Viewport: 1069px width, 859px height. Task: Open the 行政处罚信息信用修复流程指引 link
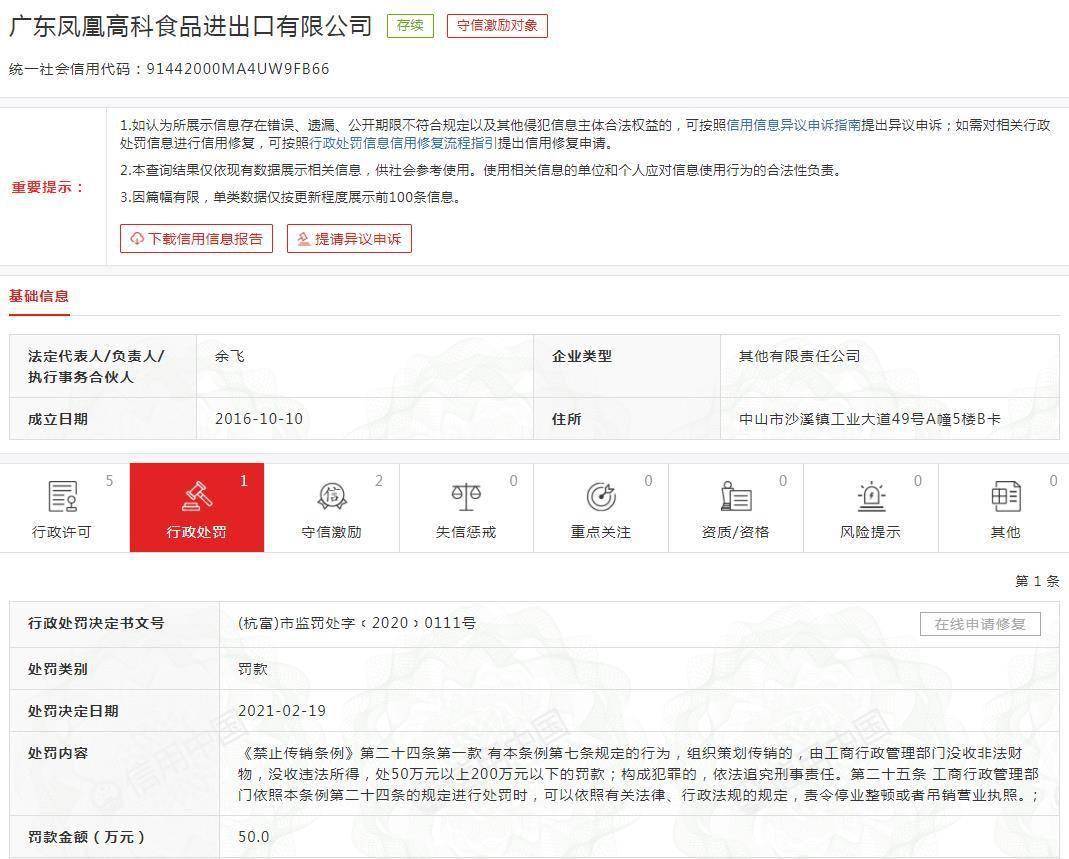pos(403,143)
